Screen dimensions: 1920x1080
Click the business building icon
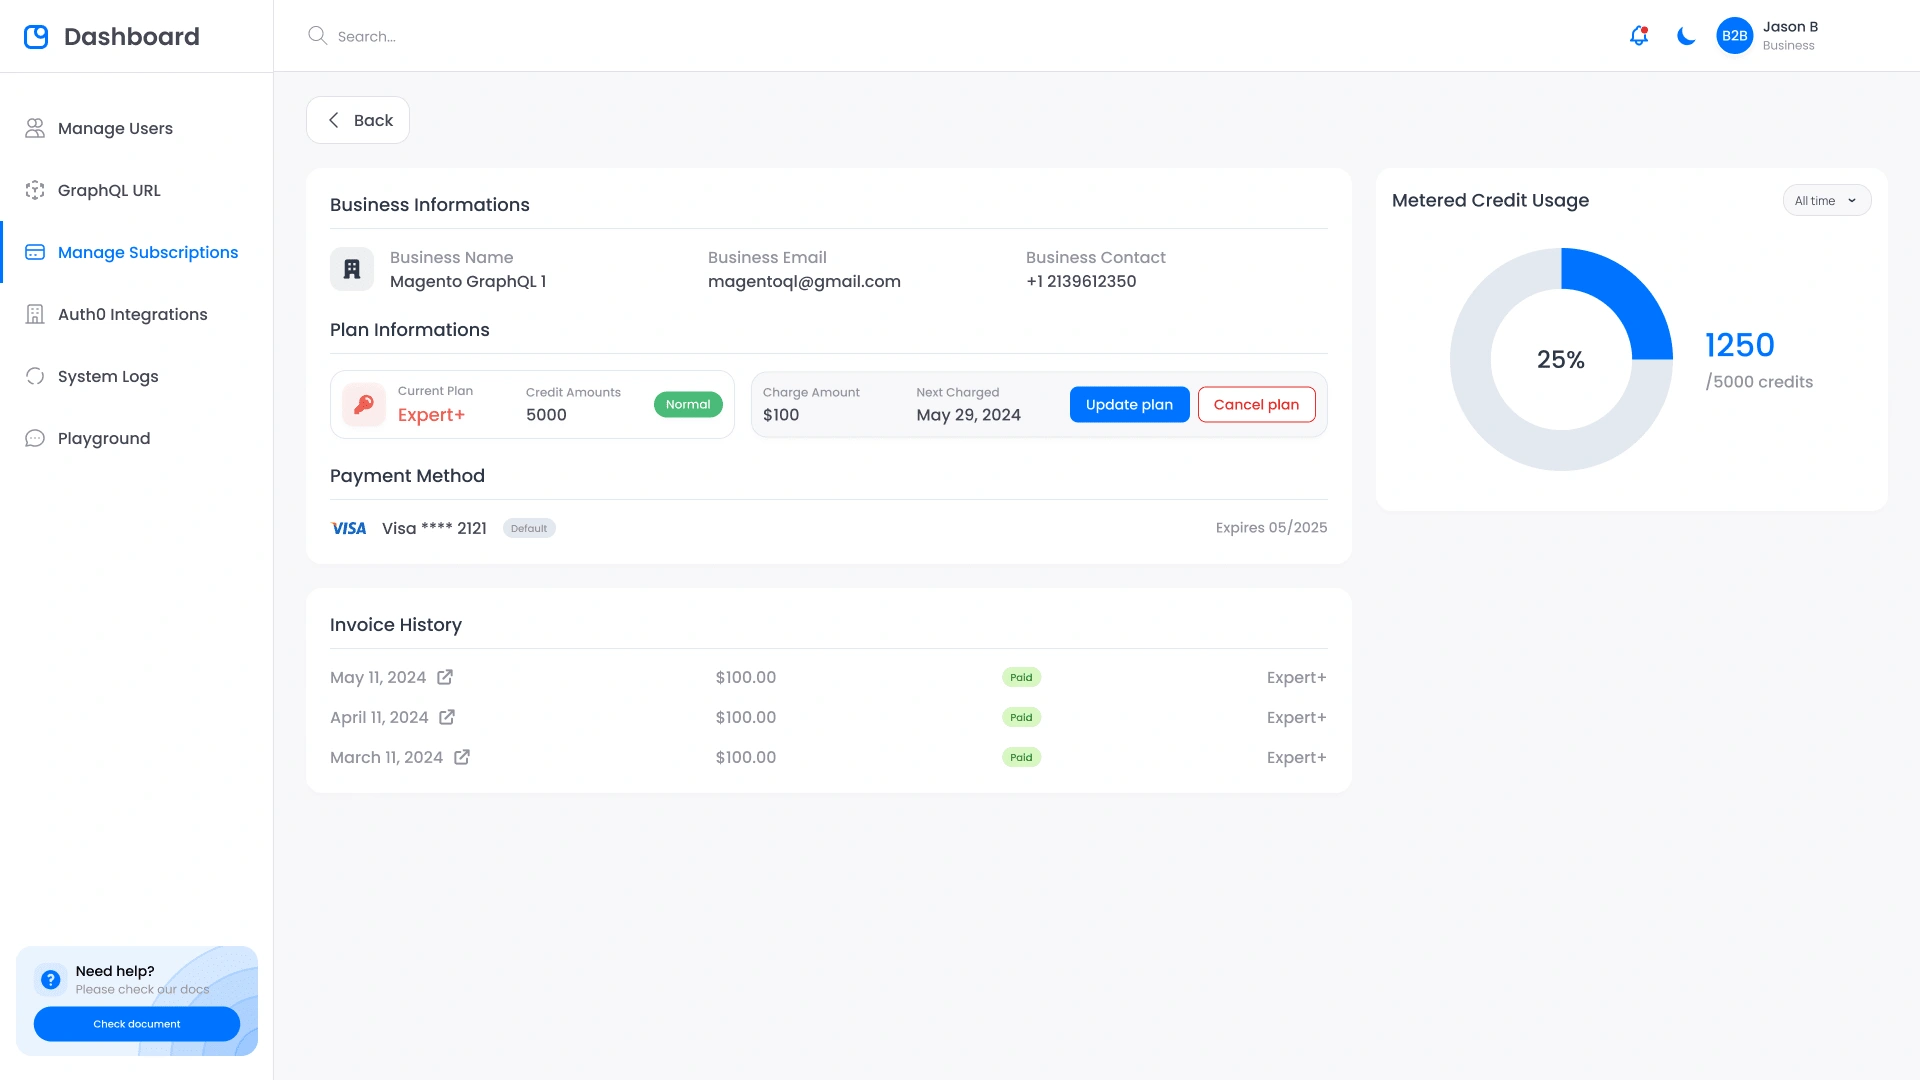click(352, 269)
